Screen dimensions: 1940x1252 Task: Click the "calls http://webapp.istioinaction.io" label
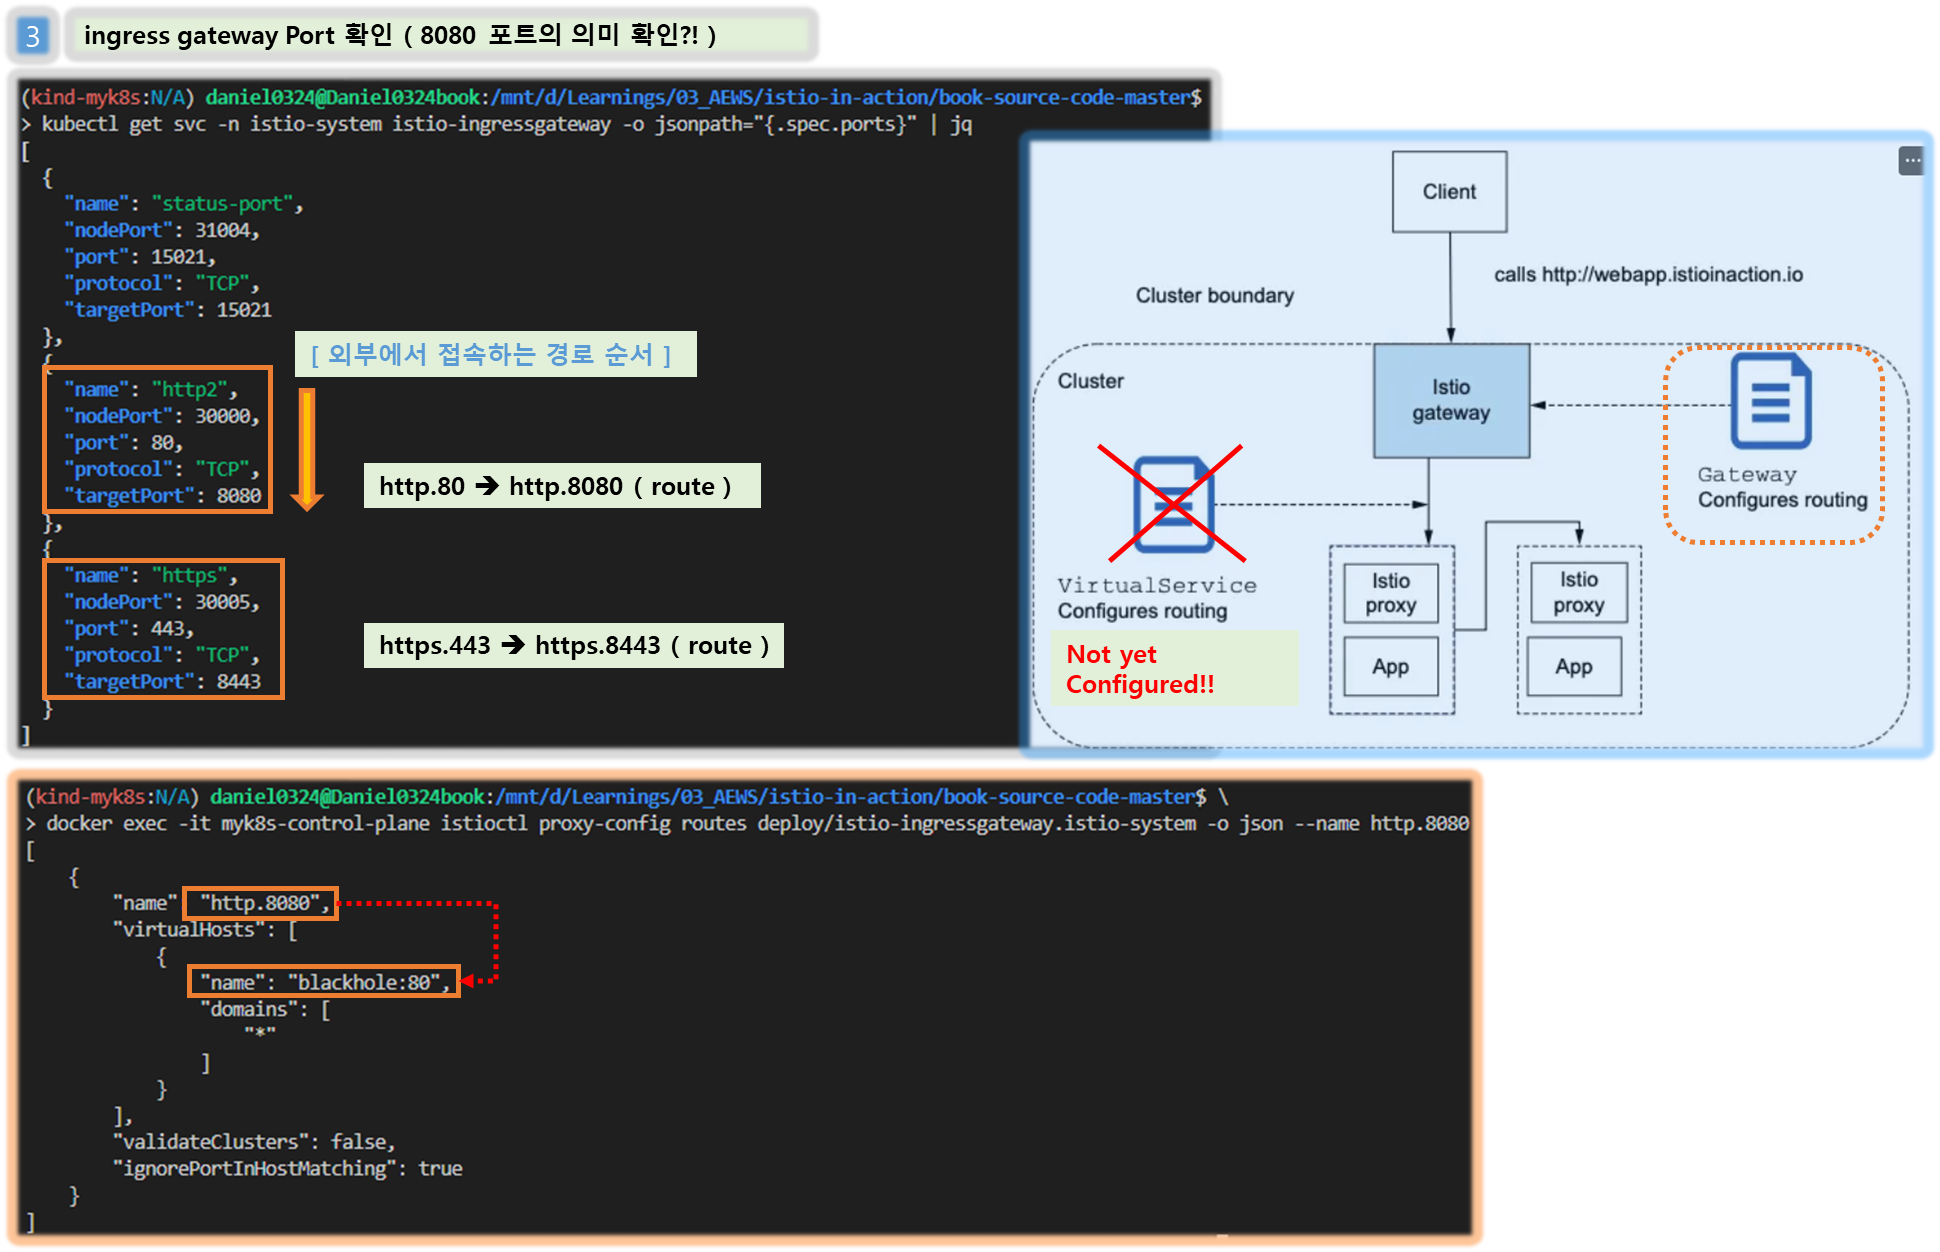pos(1648,274)
